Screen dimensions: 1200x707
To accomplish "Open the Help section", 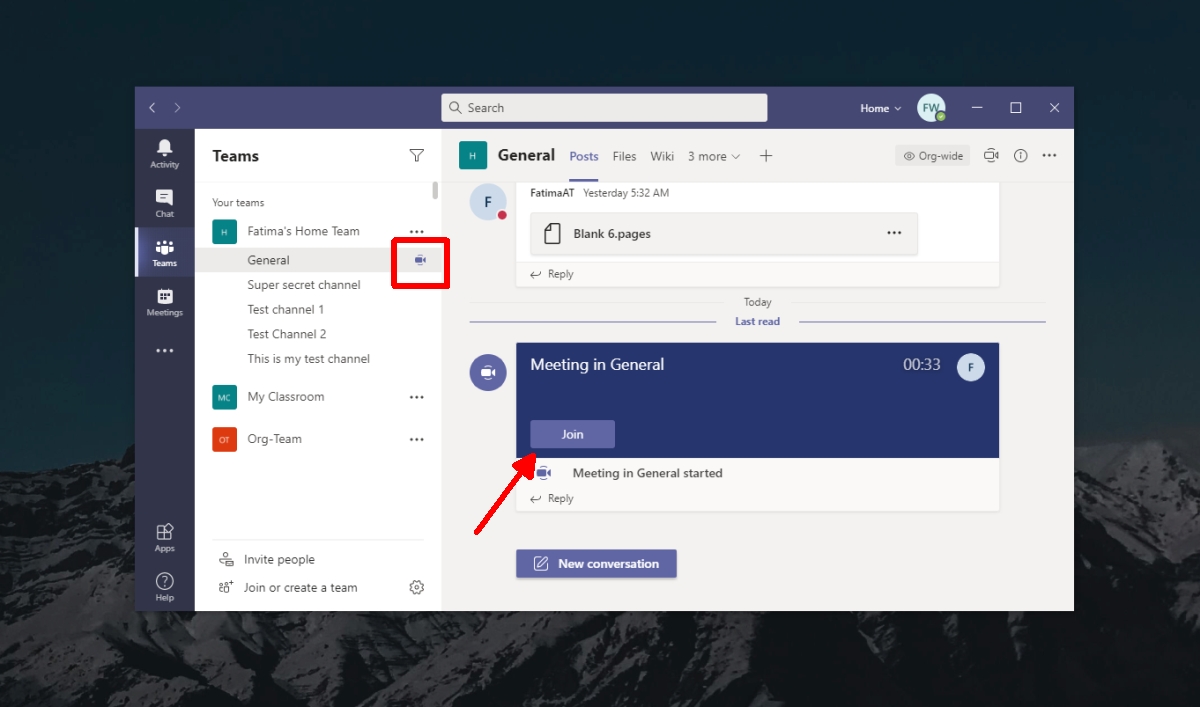I will coord(164,582).
